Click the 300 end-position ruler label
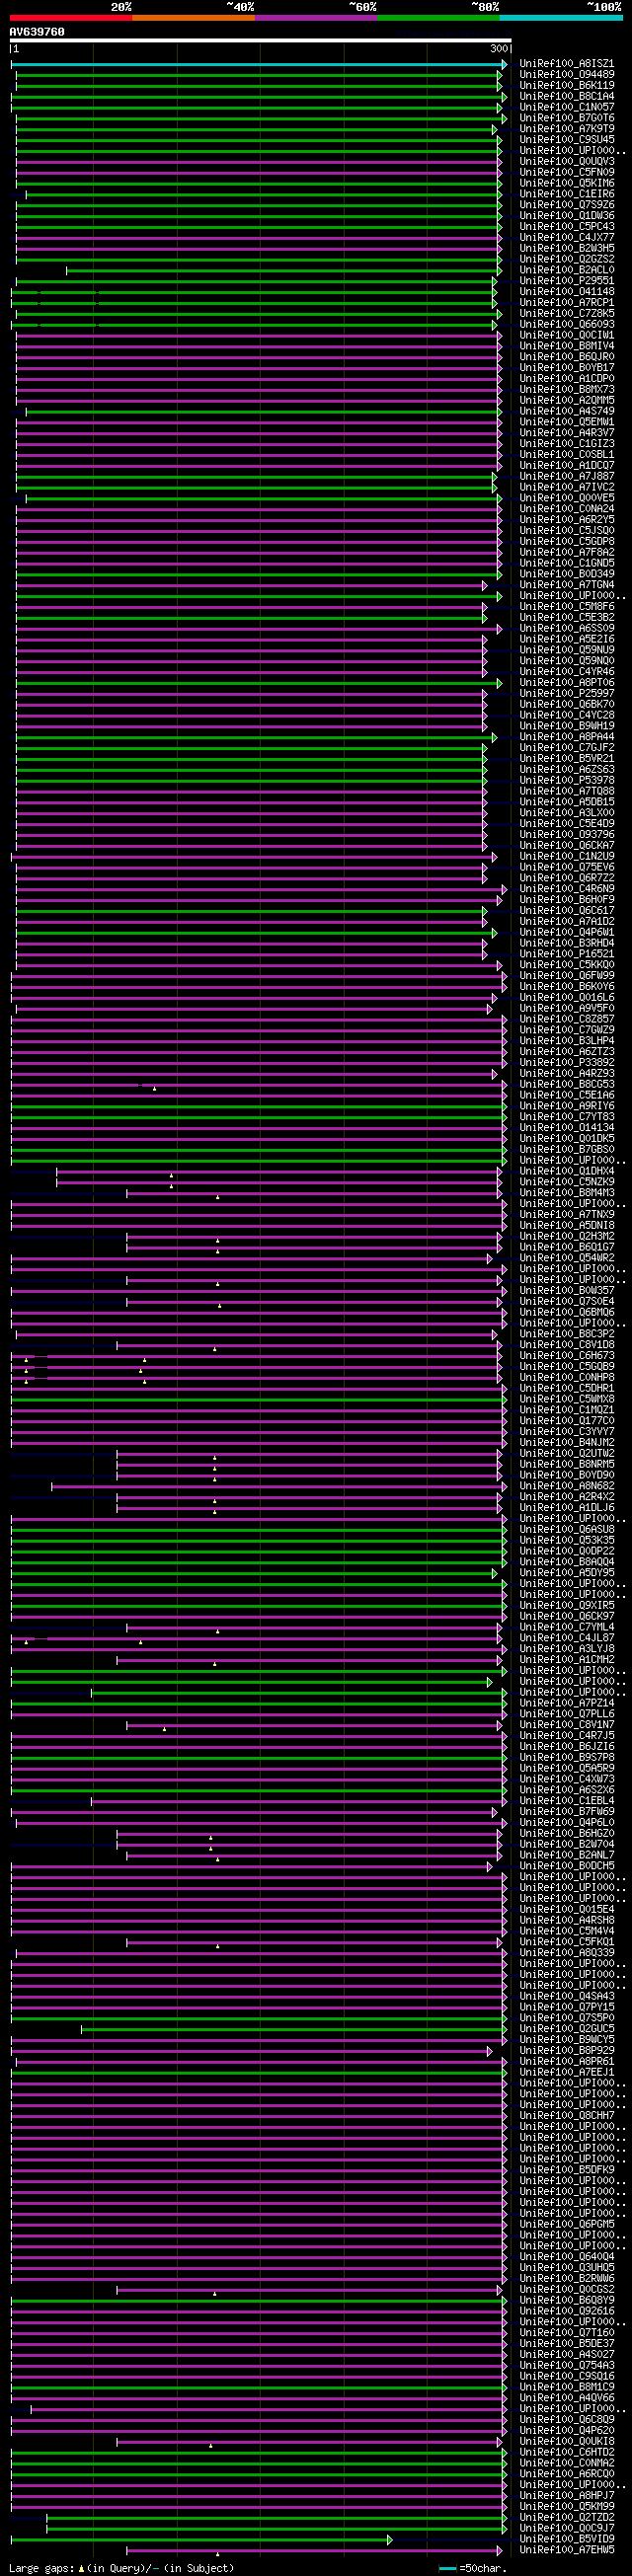Image resolution: width=632 pixels, height=2576 pixels. (499, 49)
